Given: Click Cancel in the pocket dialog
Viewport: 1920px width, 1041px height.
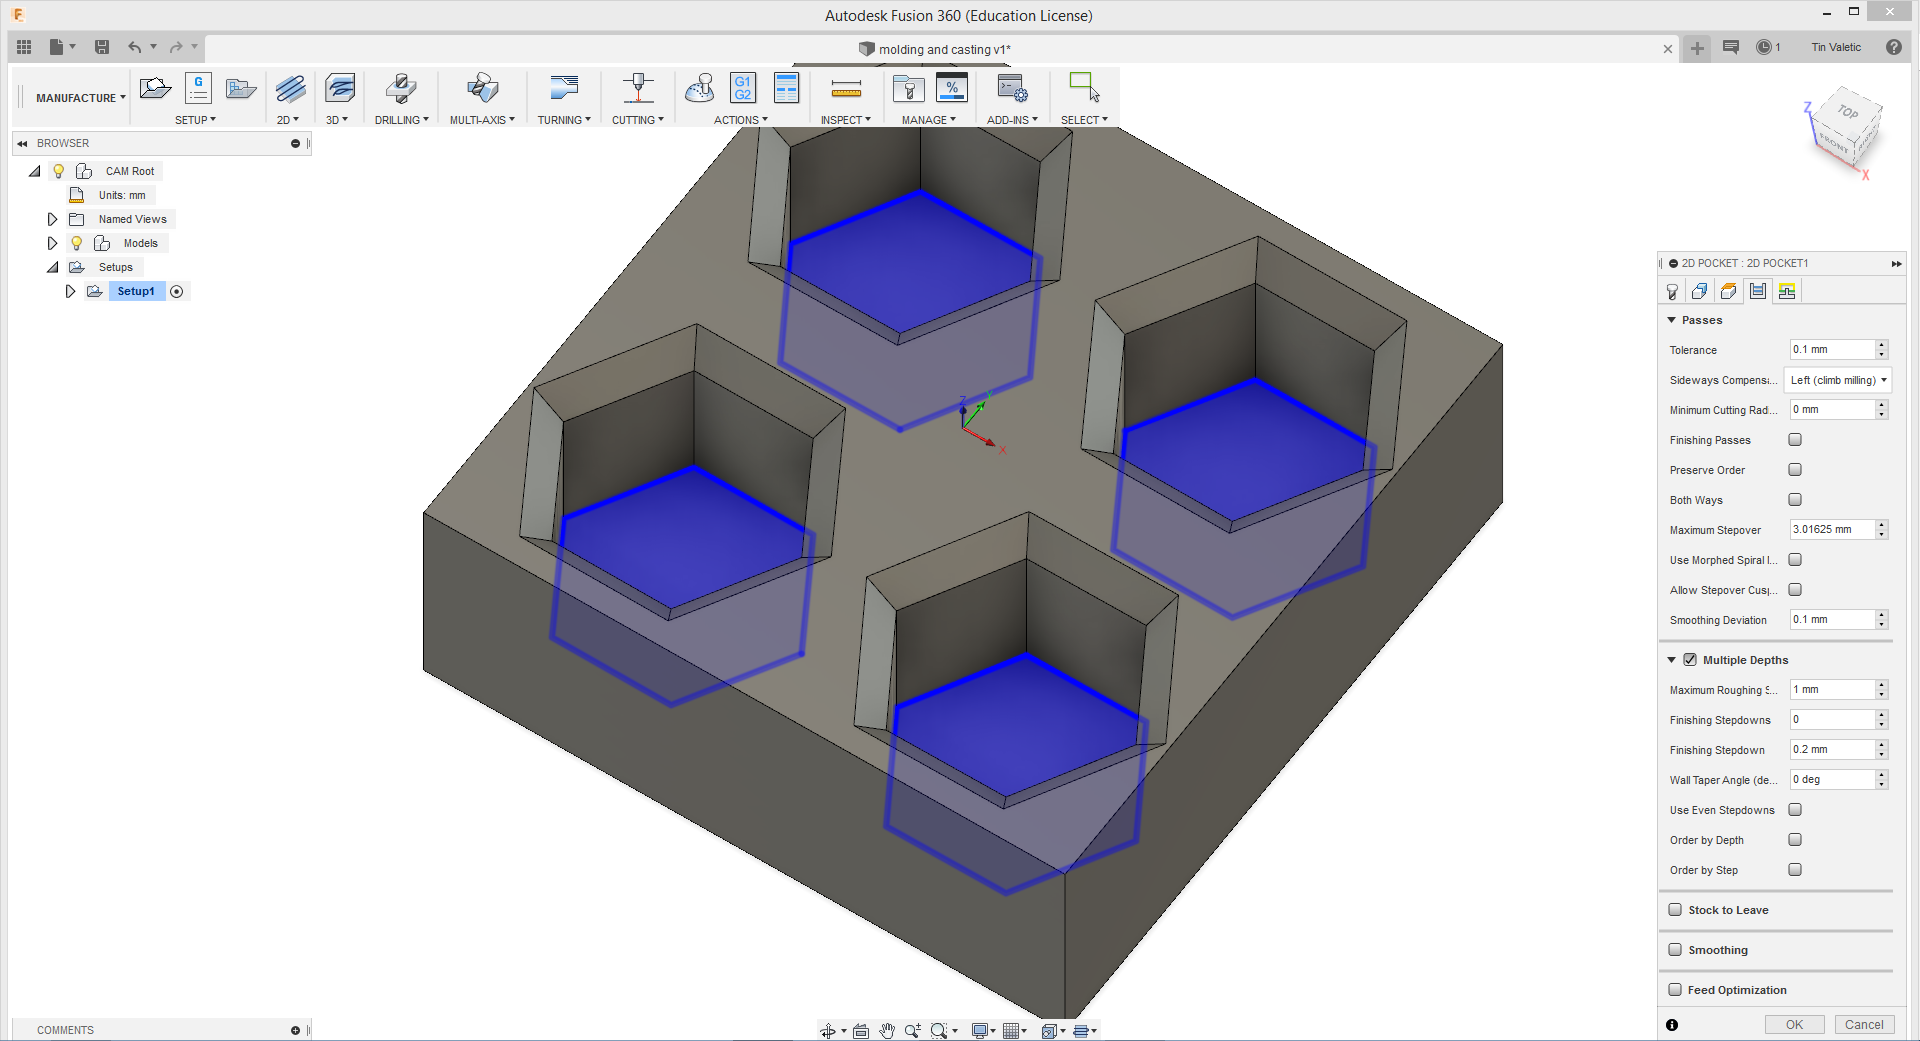Looking at the screenshot, I should coord(1864,1025).
